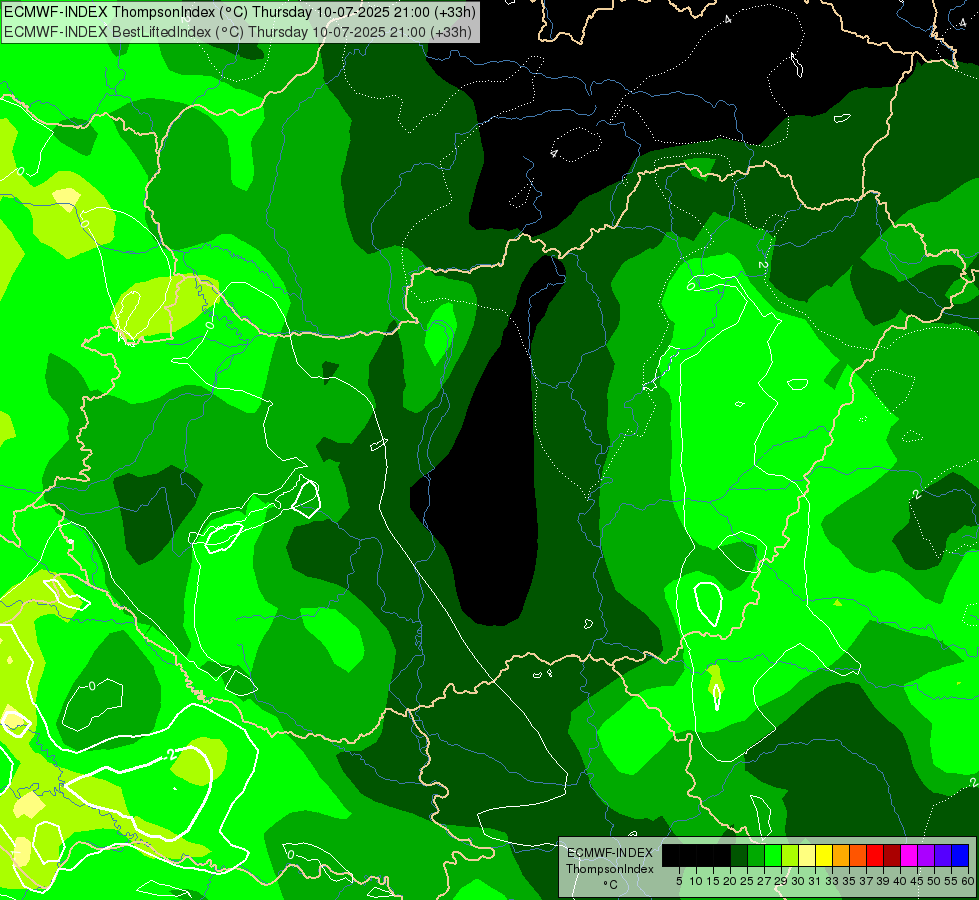Click the violet 50–55 legend swatch
Viewport: 979px width, 900px height.
tap(943, 855)
